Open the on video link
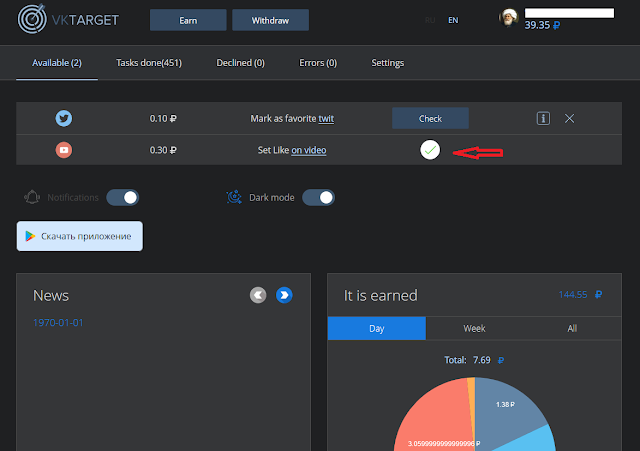Viewport: 640px width, 451px height. click(x=309, y=150)
